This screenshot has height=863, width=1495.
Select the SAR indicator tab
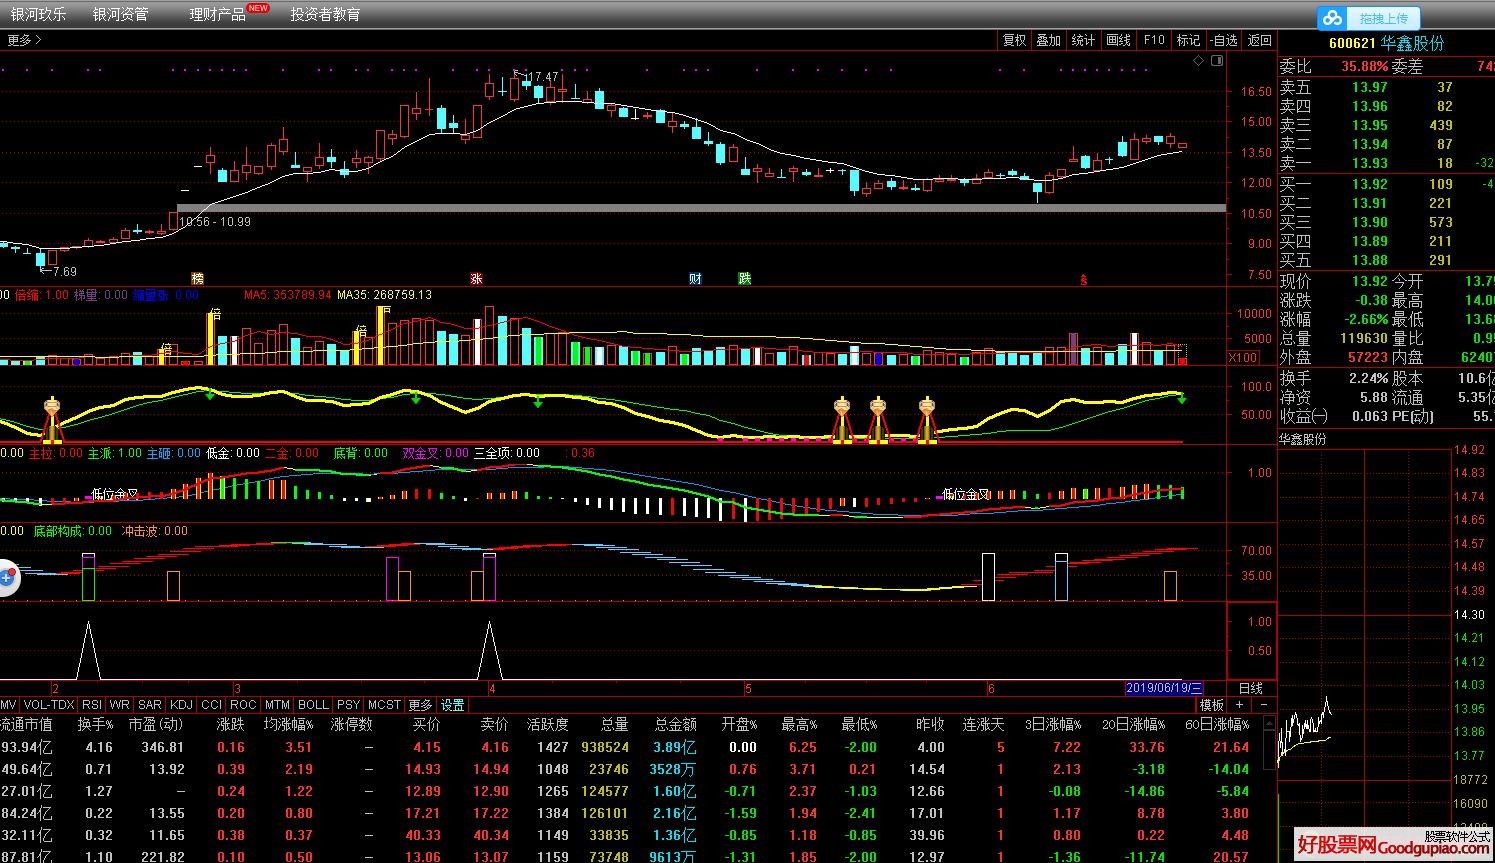click(x=150, y=705)
